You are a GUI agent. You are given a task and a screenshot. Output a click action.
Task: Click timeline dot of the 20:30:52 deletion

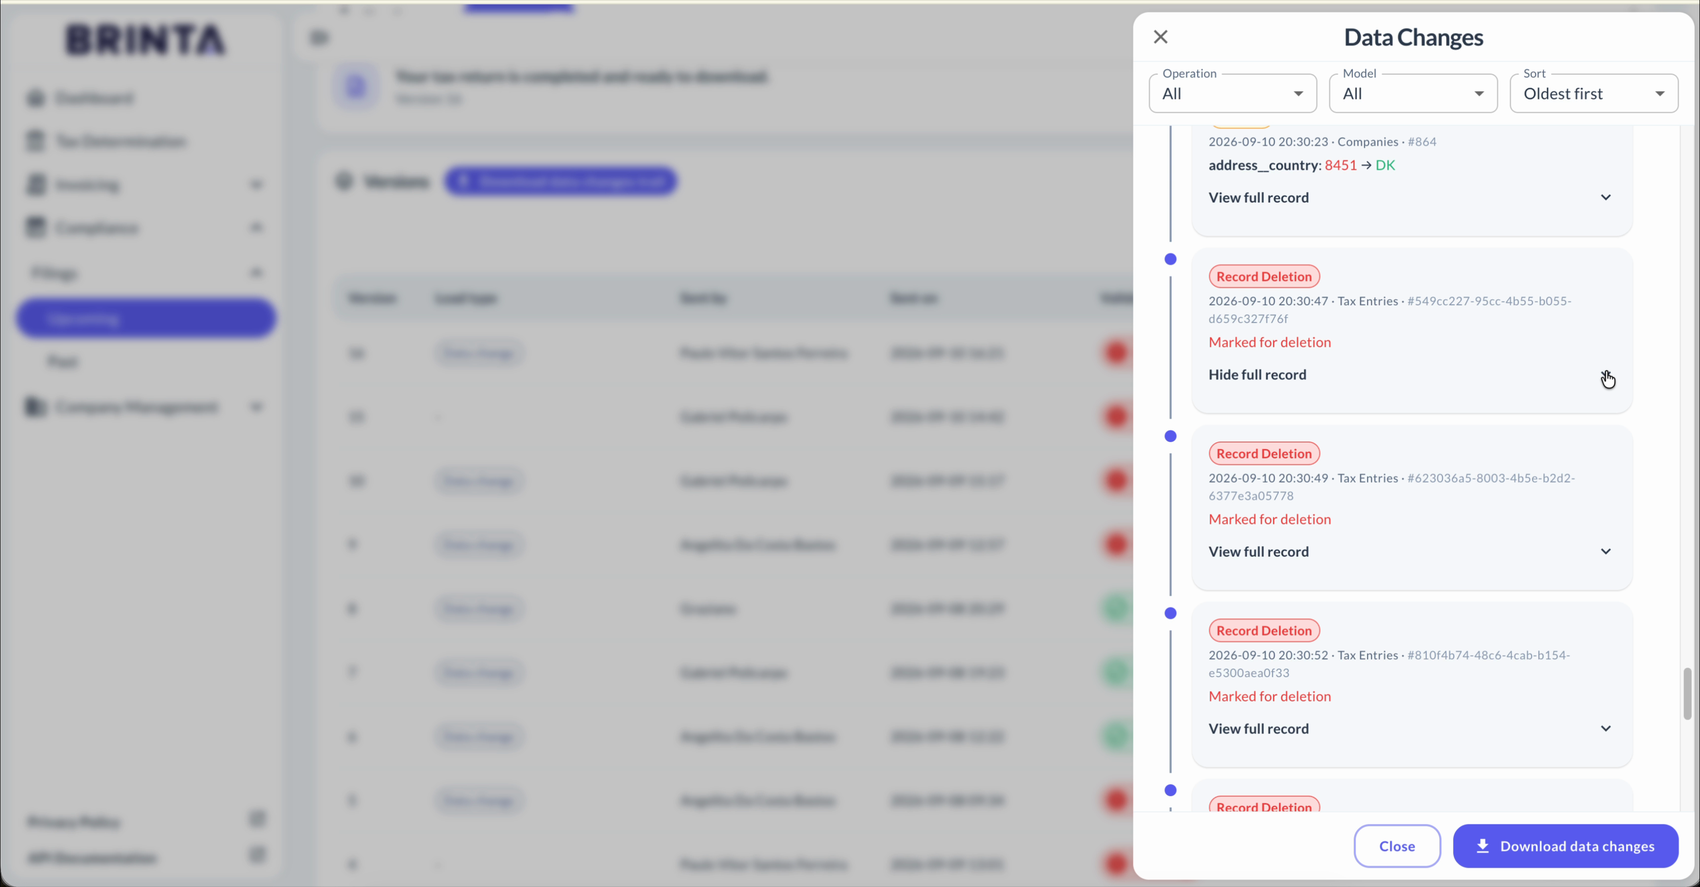point(1170,613)
